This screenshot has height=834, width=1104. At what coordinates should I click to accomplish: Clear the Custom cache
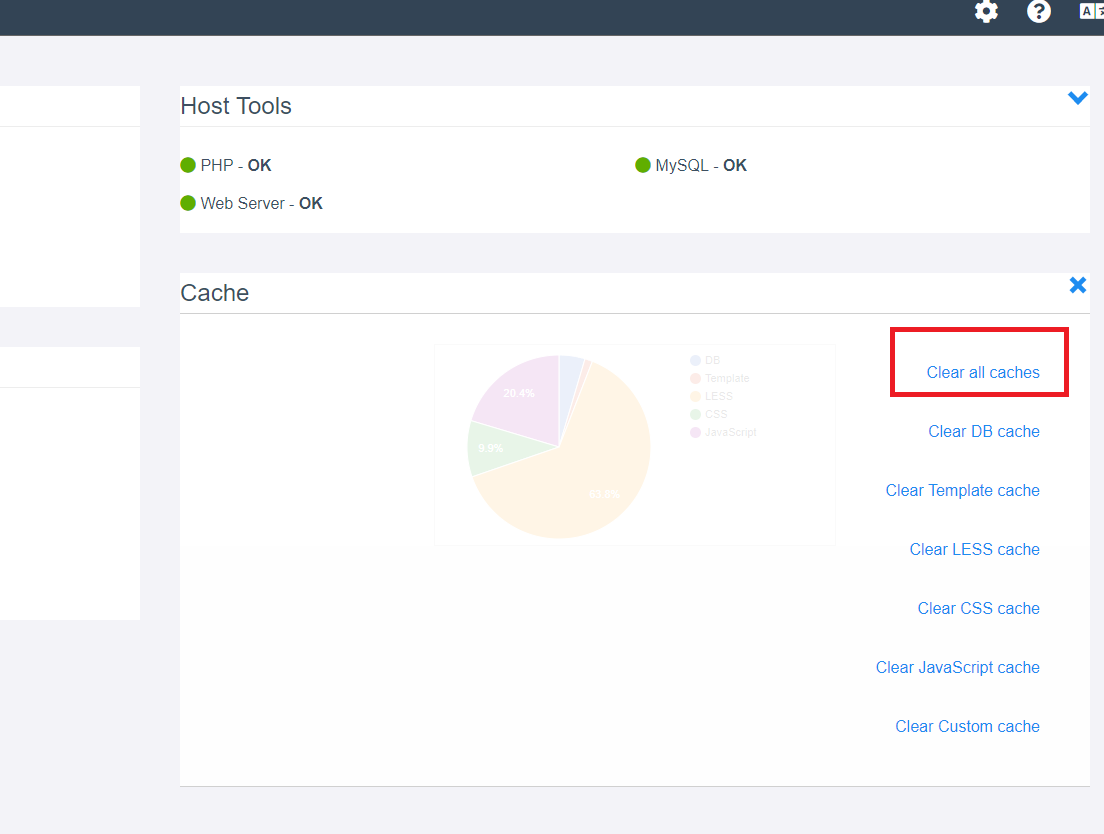(x=967, y=726)
